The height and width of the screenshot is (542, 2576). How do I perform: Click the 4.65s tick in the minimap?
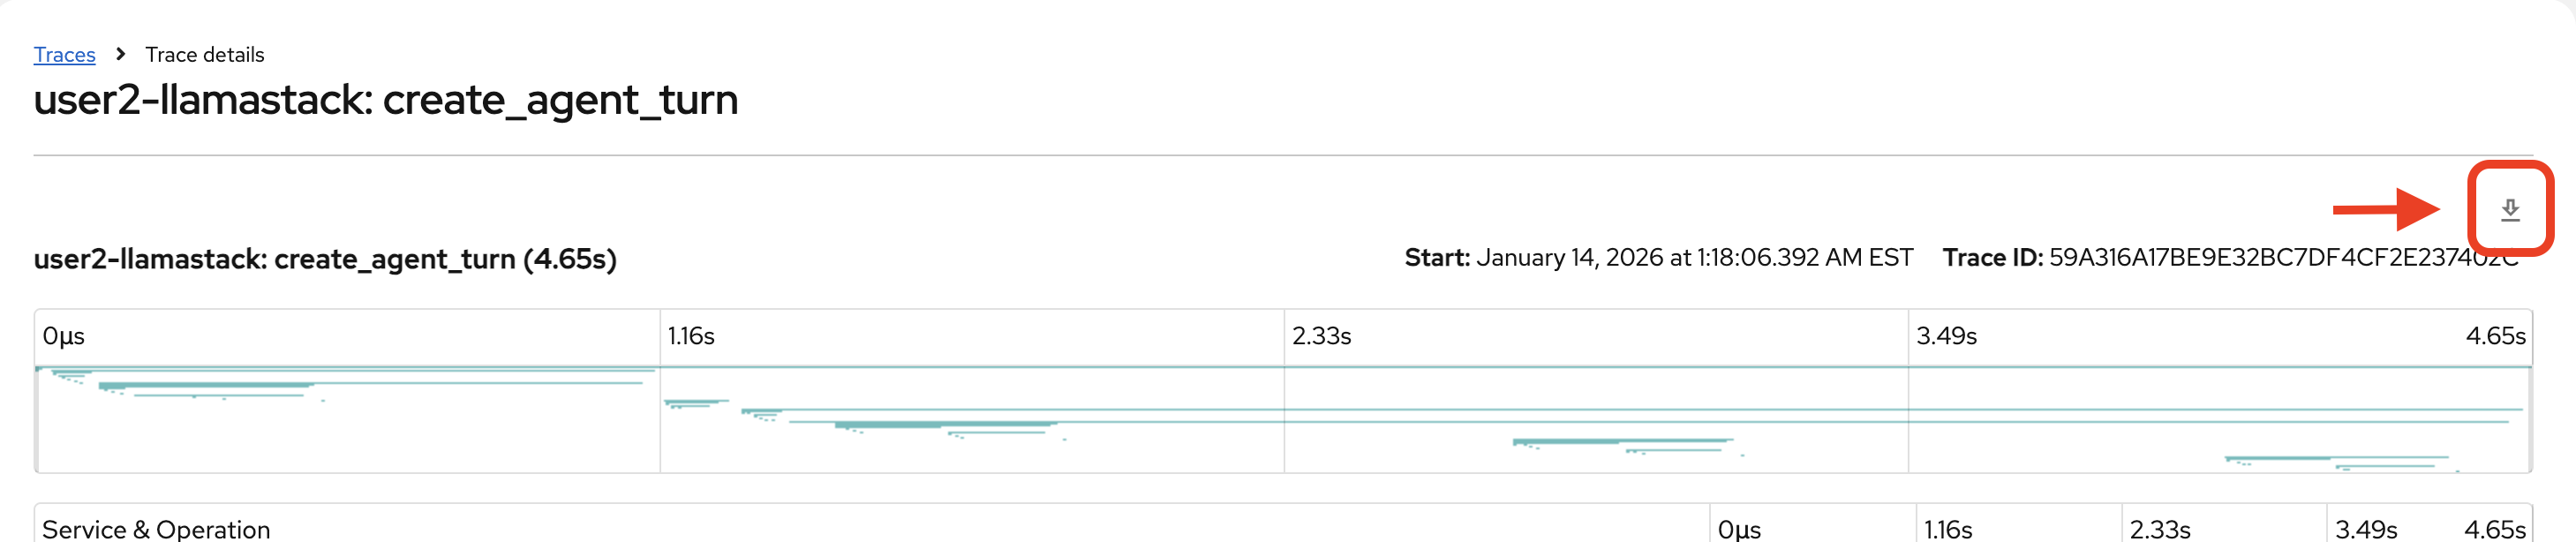tap(2494, 336)
